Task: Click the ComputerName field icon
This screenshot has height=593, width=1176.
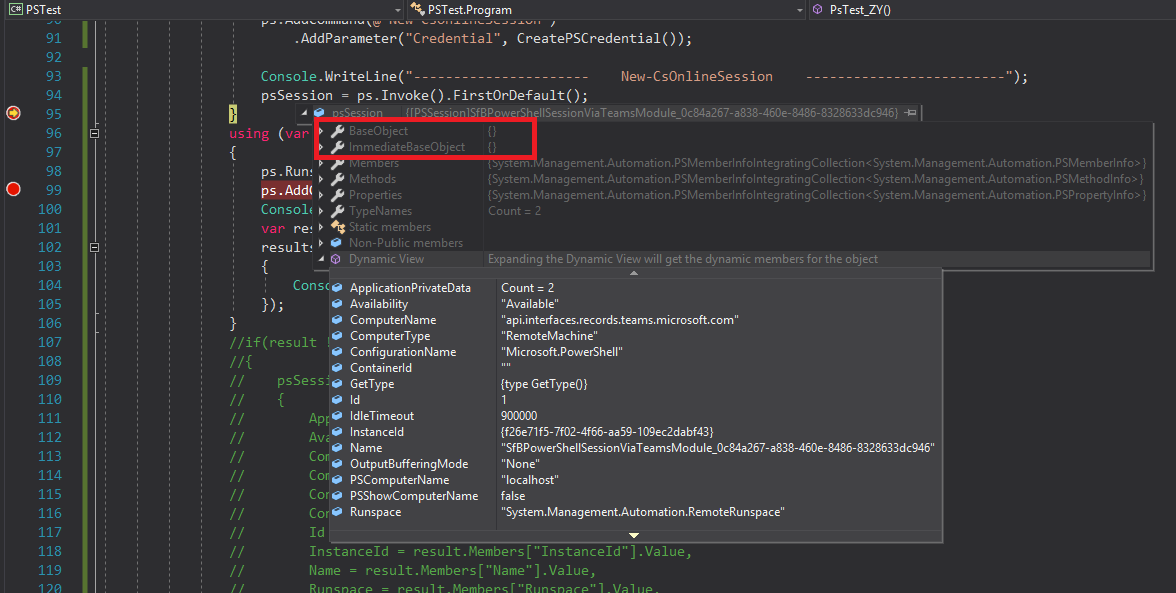Action: tap(338, 320)
